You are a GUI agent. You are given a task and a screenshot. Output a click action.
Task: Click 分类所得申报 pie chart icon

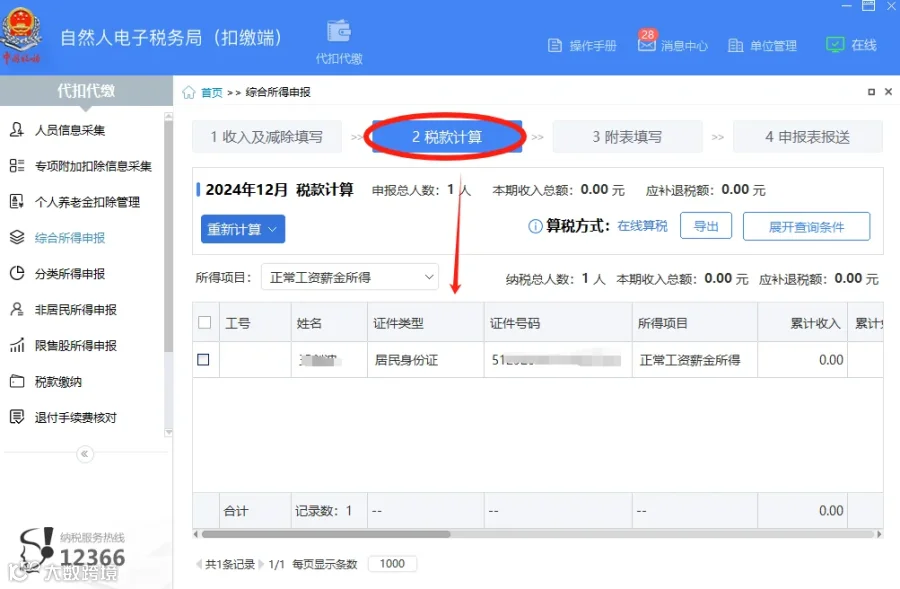[17, 273]
